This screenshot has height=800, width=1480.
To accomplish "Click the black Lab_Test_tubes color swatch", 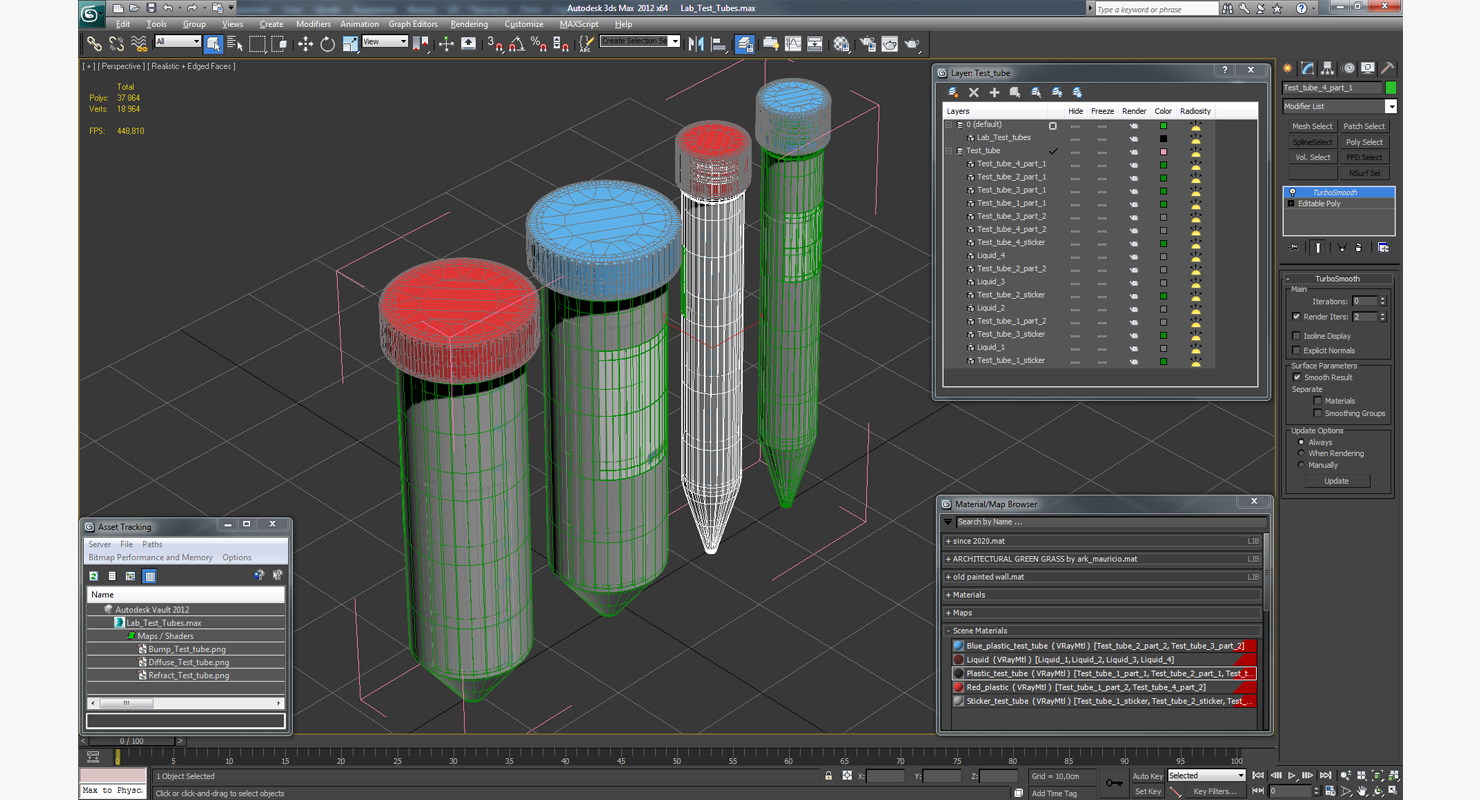I will [1163, 138].
